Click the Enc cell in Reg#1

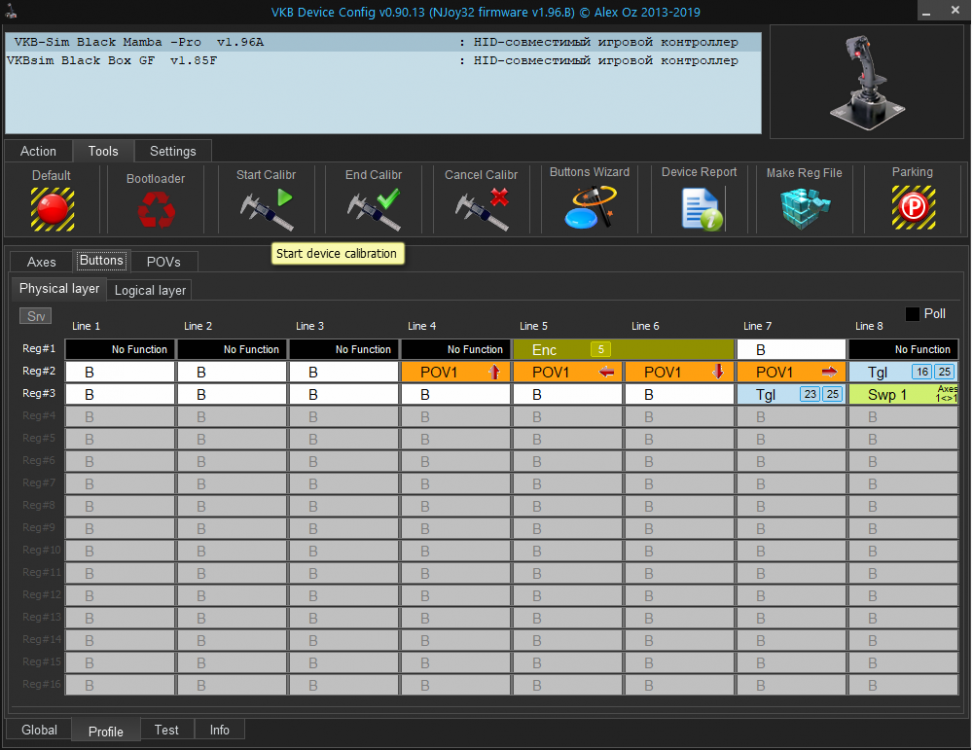[x=568, y=350]
